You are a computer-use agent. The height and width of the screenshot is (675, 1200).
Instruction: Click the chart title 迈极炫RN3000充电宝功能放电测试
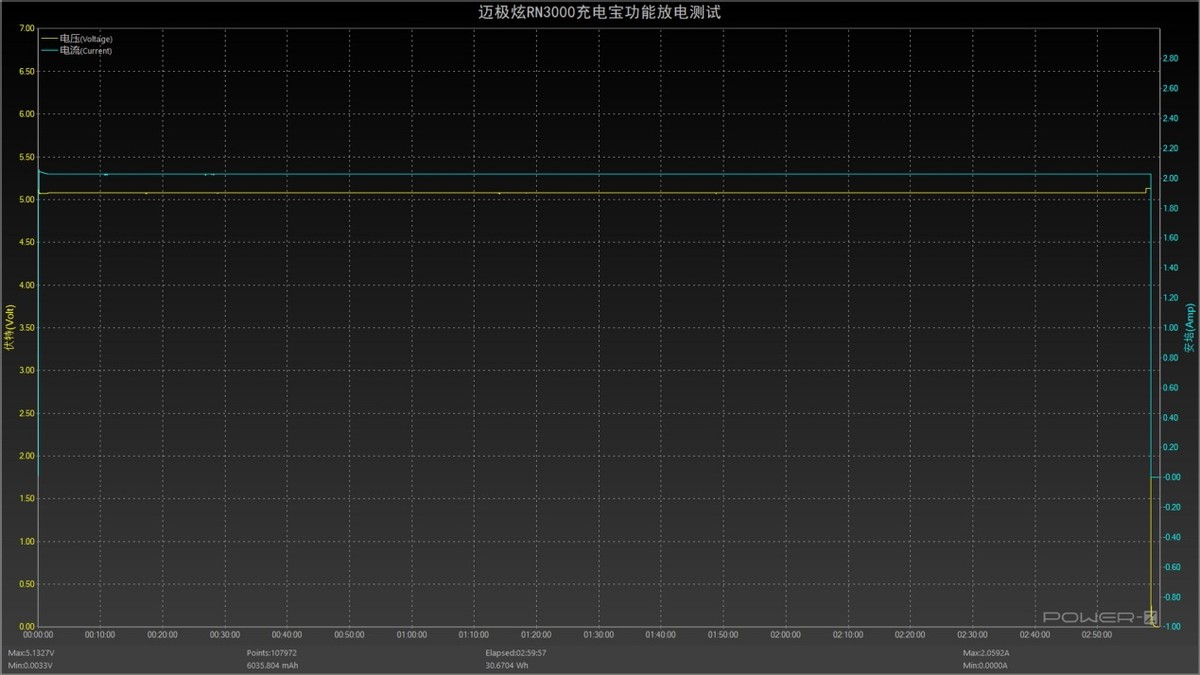(600, 13)
